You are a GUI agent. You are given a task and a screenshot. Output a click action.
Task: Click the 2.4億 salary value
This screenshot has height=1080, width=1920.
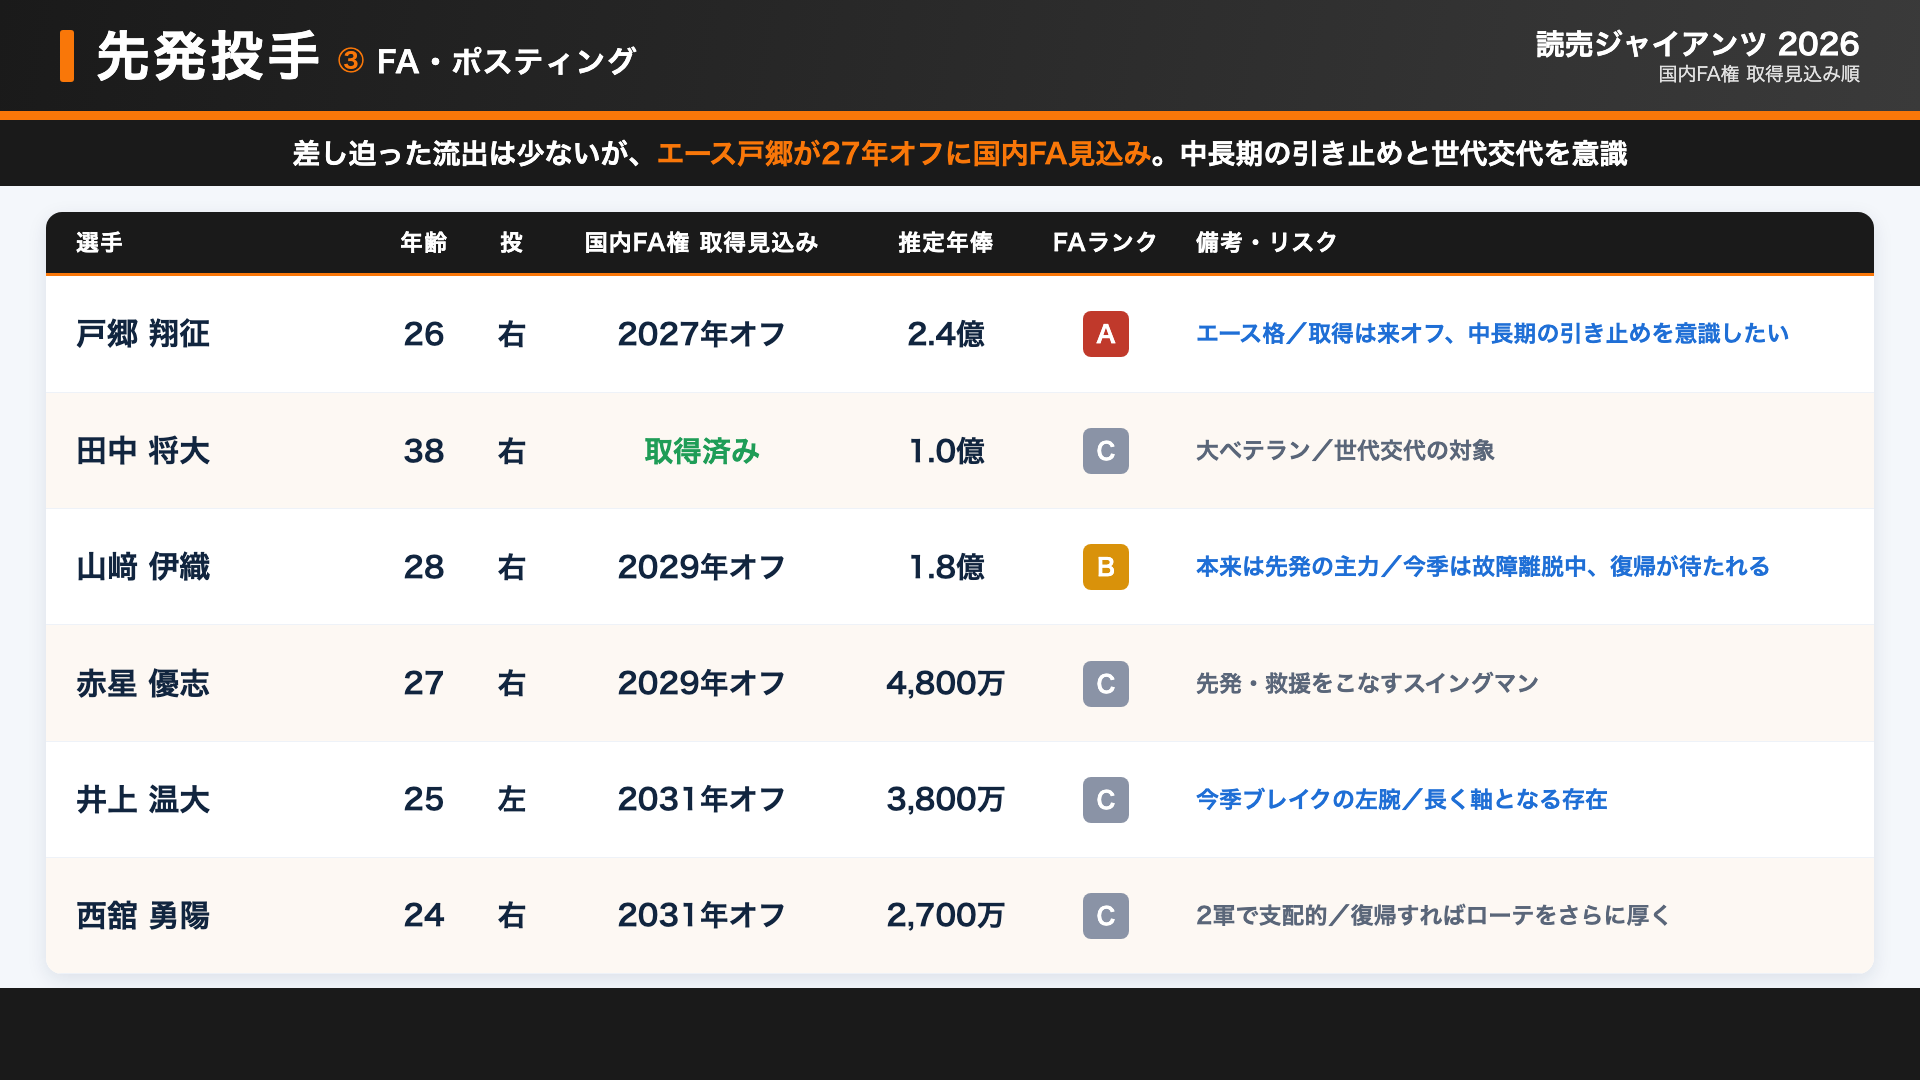coord(946,334)
